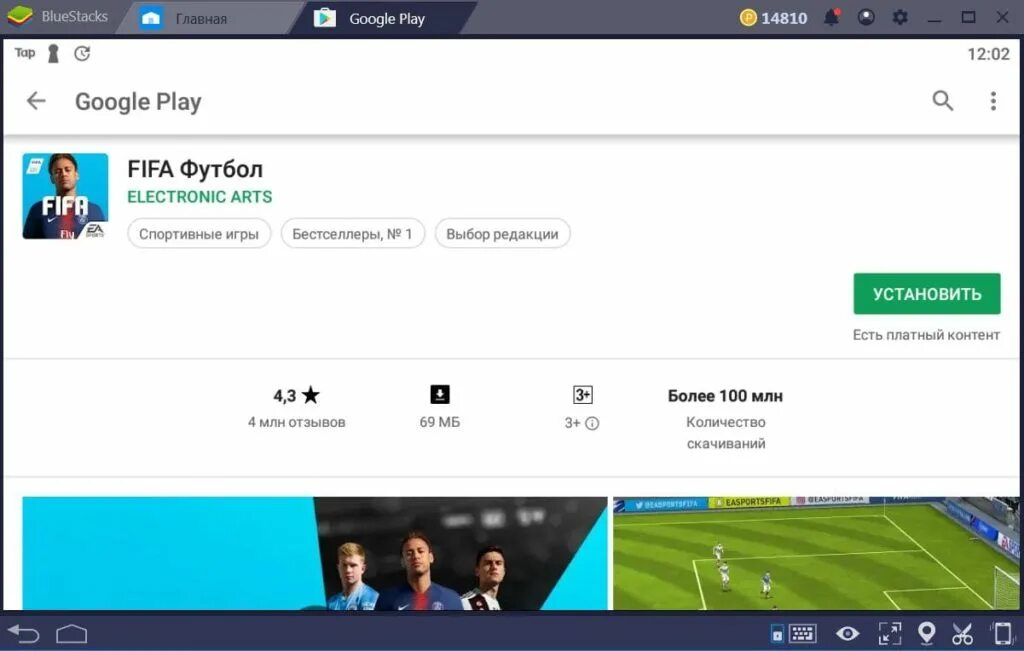Image resolution: width=1024 pixels, height=651 pixels.
Task: Go to Android home in bottom bar
Action: click(71, 633)
